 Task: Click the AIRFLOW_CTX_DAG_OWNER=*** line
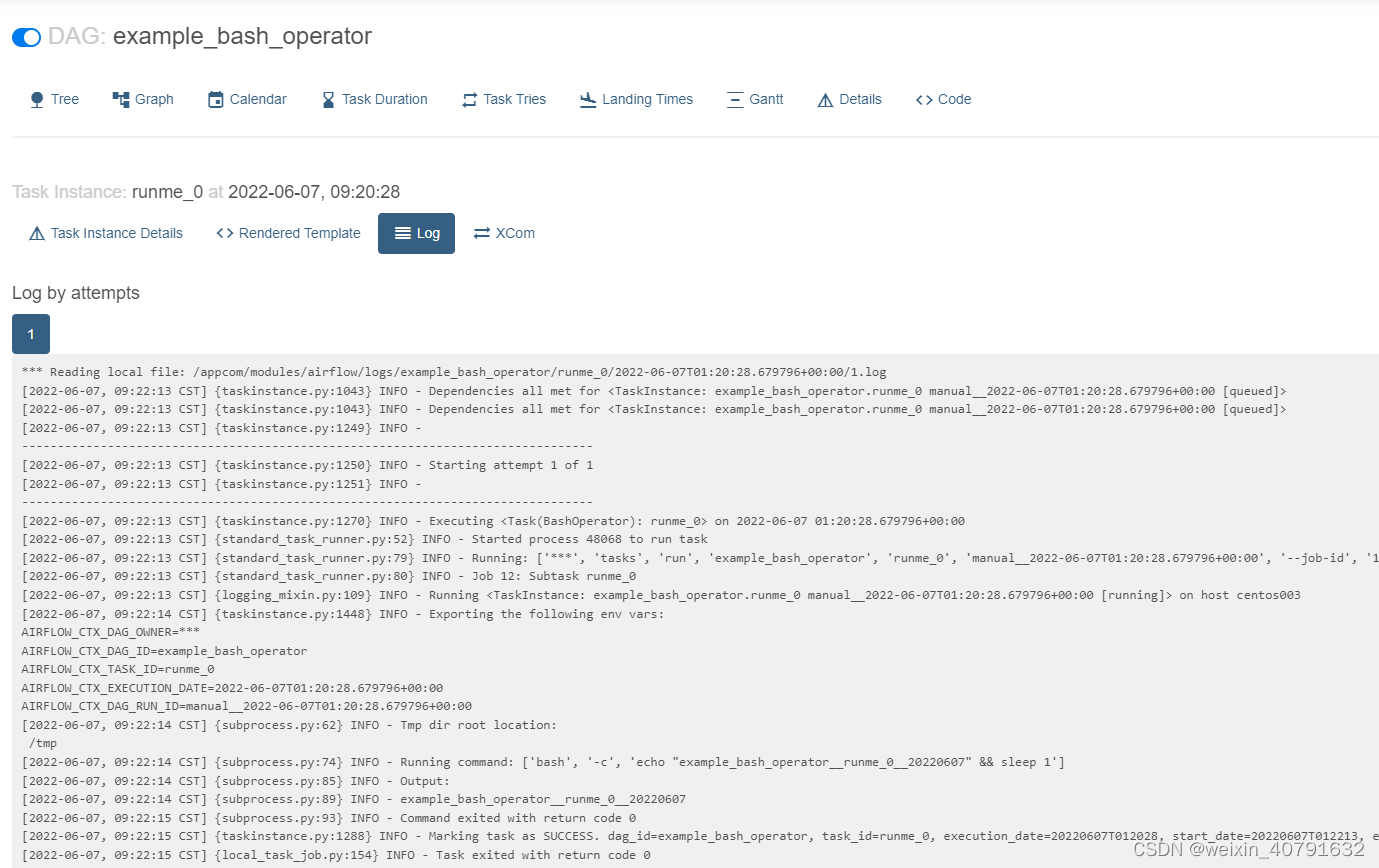click(110, 632)
